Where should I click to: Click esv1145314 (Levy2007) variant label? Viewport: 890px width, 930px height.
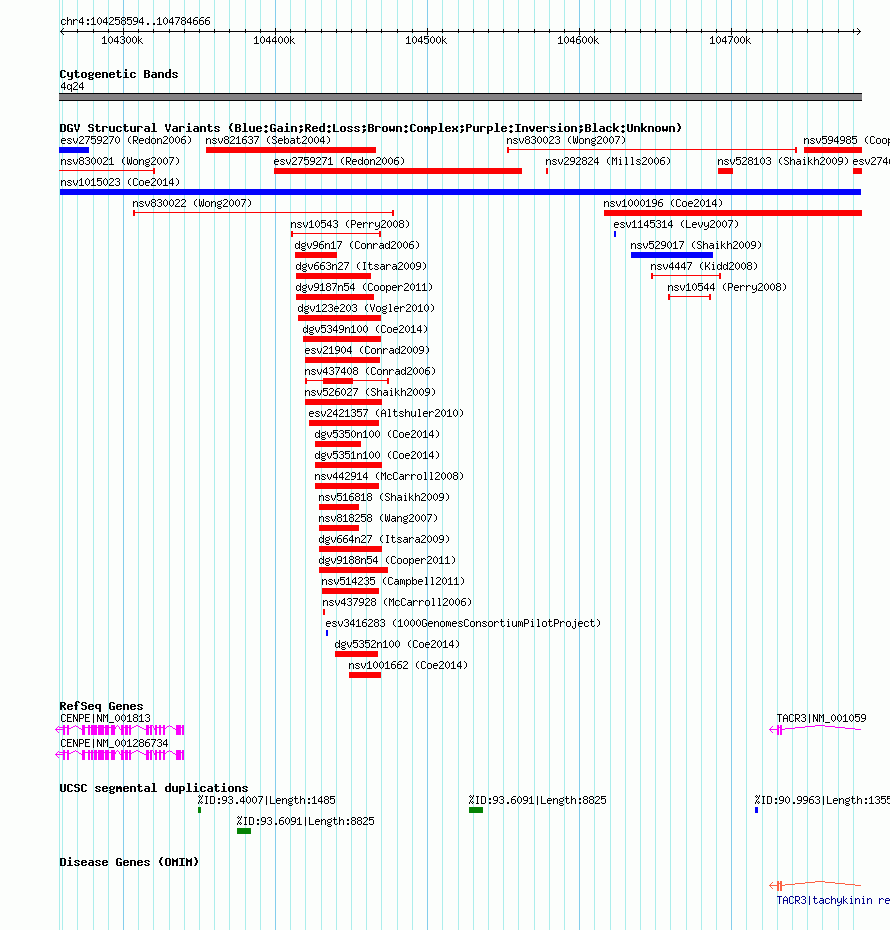click(x=676, y=224)
